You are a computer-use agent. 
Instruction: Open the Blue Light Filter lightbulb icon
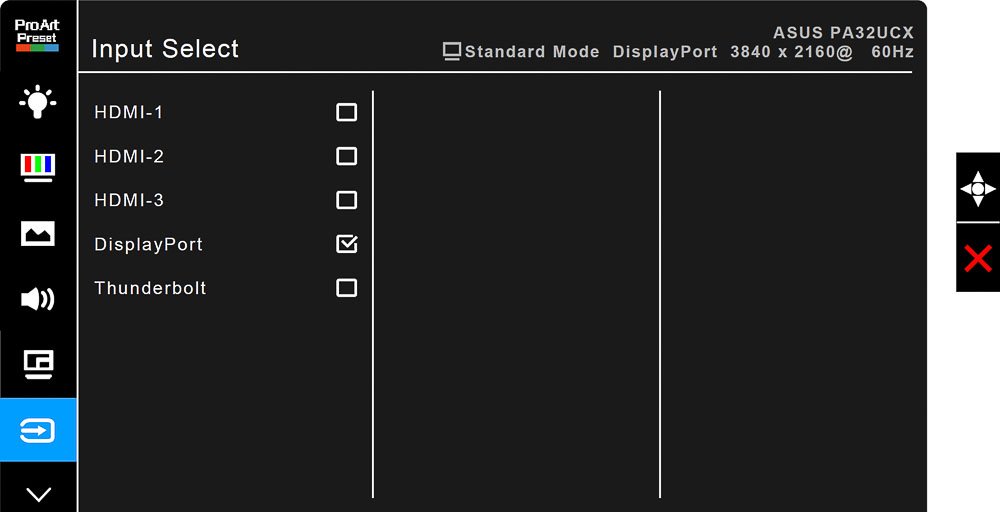pyautogui.click(x=38, y=102)
